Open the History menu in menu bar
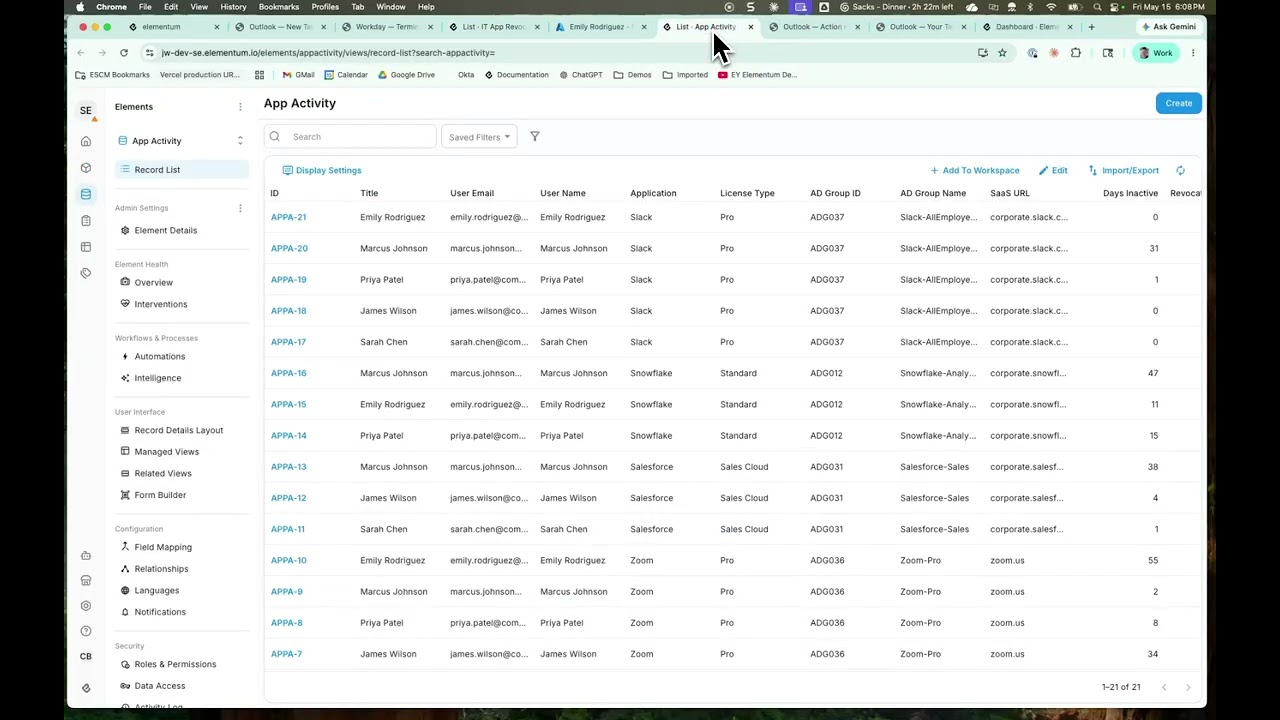Viewport: 1280px width, 720px height. click(x=233, y=7)
